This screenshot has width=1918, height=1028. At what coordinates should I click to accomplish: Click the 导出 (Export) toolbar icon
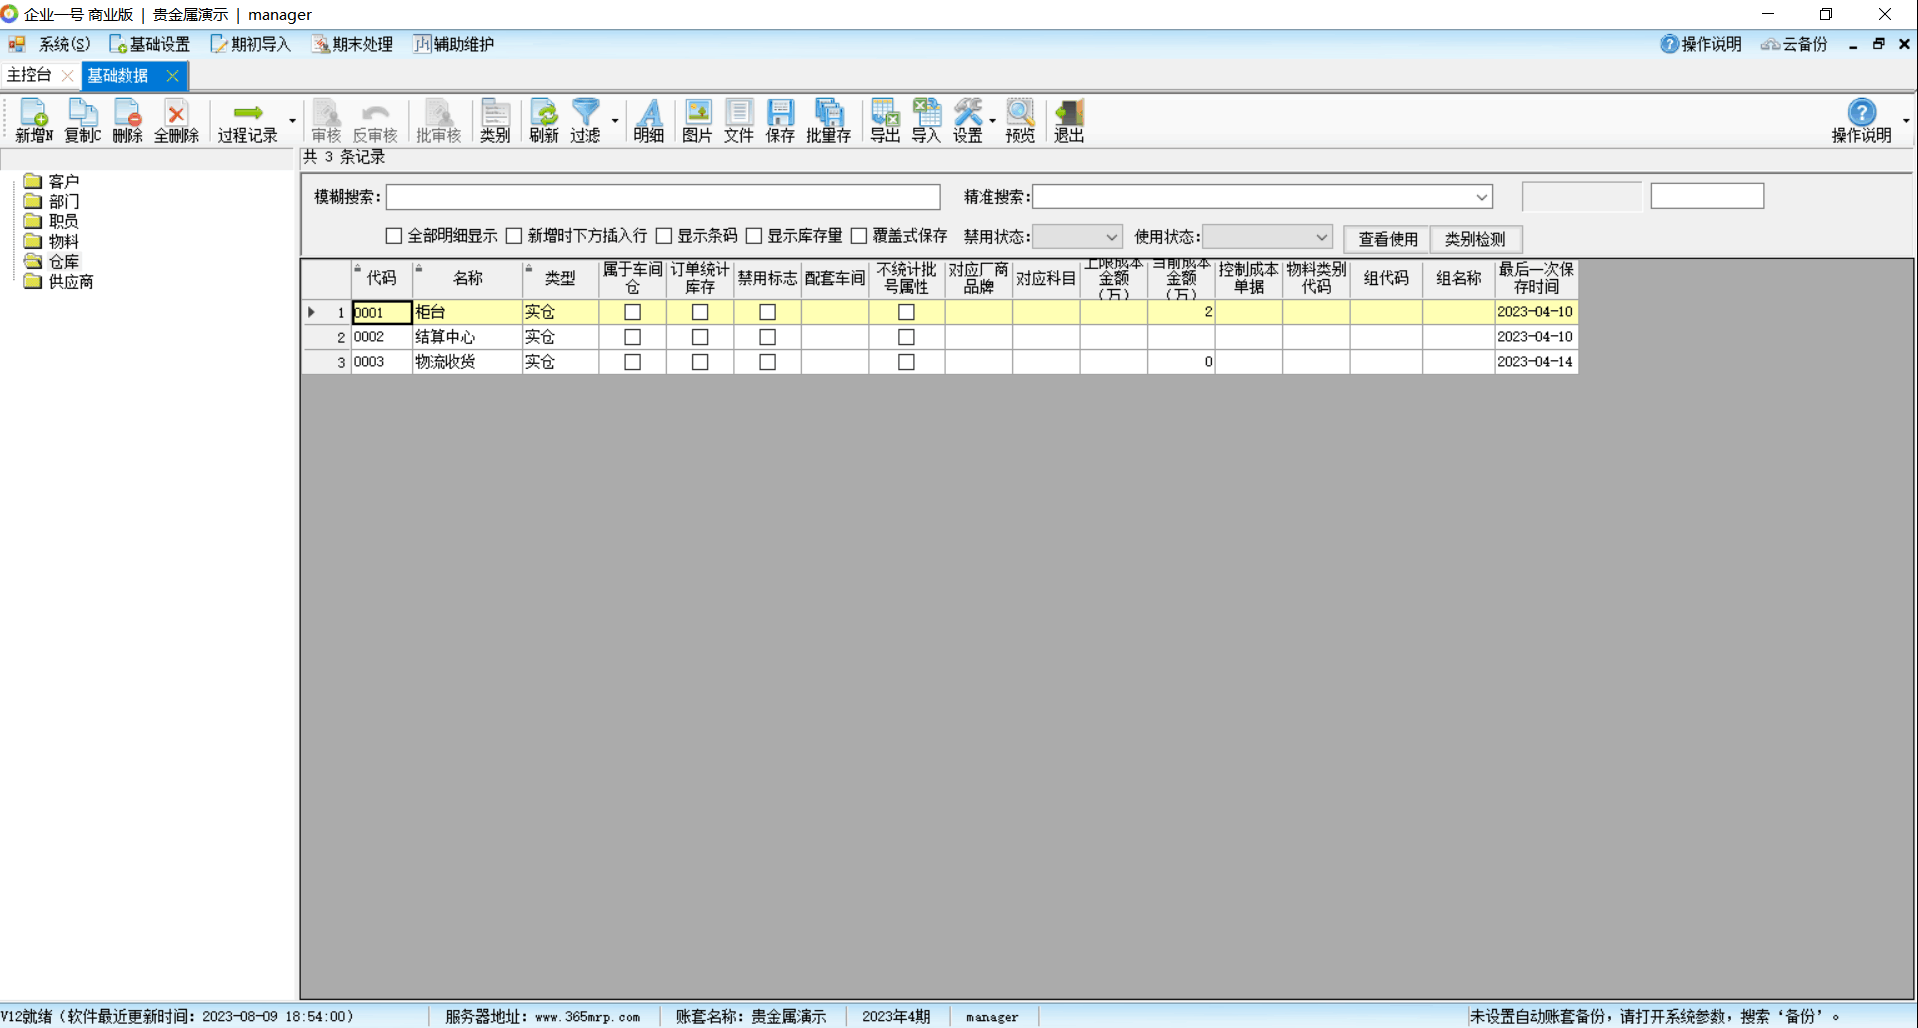click(x=885, y=121)
